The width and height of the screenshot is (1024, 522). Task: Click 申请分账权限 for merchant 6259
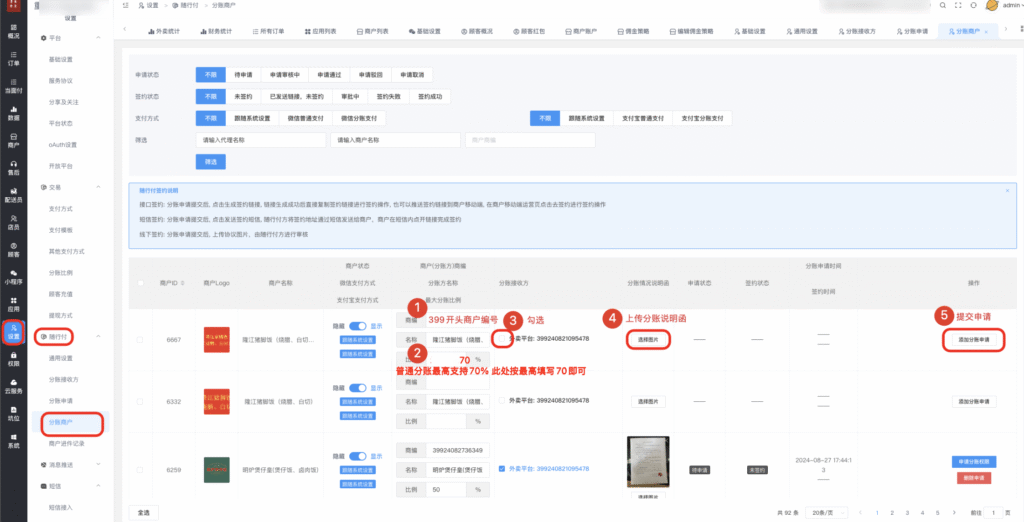(x=974, y=462)
